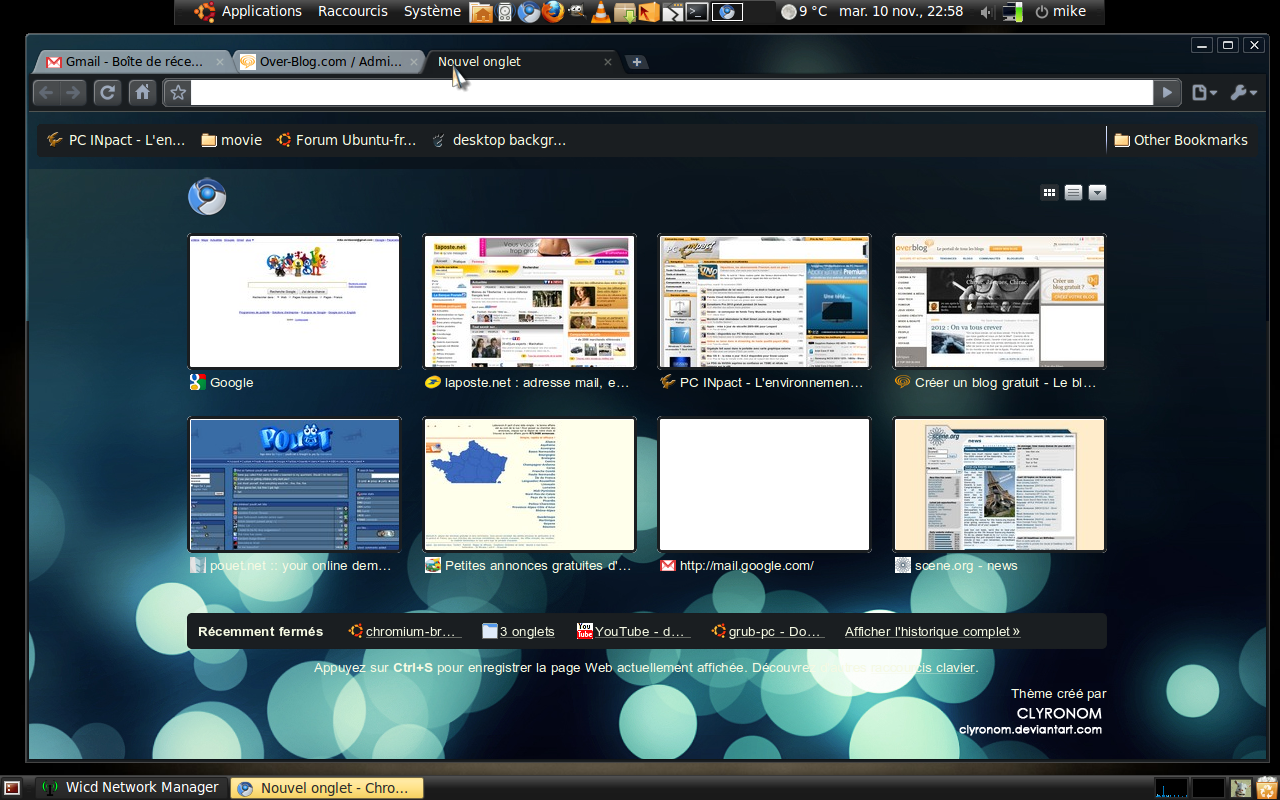Open new tab page options dropdown
Image resolution: width=1280 pixels, height=800 pixels.
pos(1097,193)
